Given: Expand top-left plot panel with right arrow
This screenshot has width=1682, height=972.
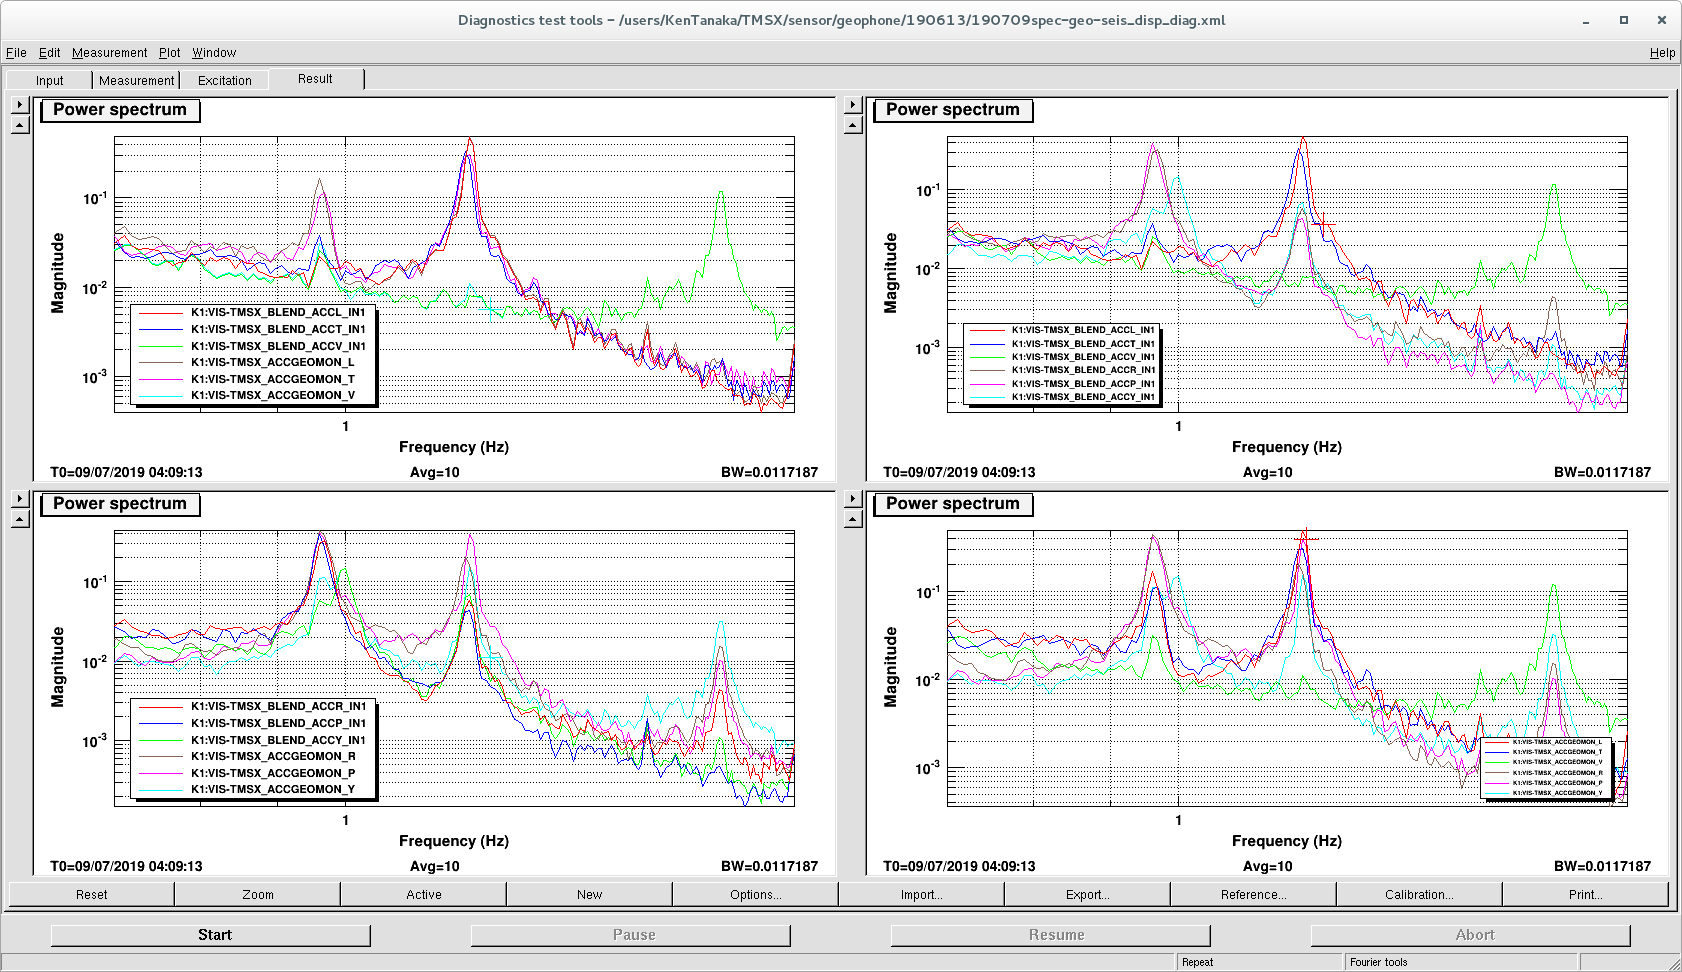Looking at the screenshot, I should click(20, 104).
